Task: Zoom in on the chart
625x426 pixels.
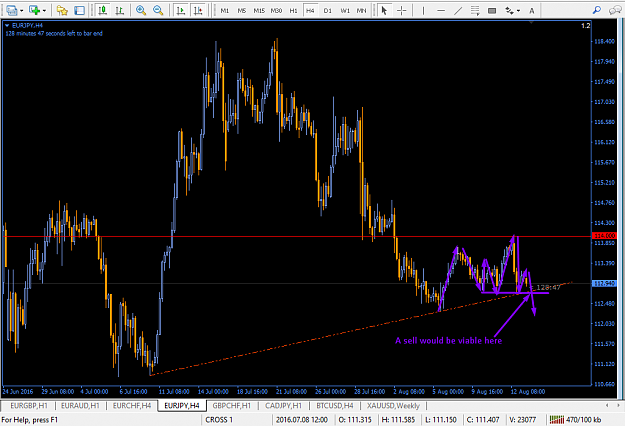Action: (141, 10)
